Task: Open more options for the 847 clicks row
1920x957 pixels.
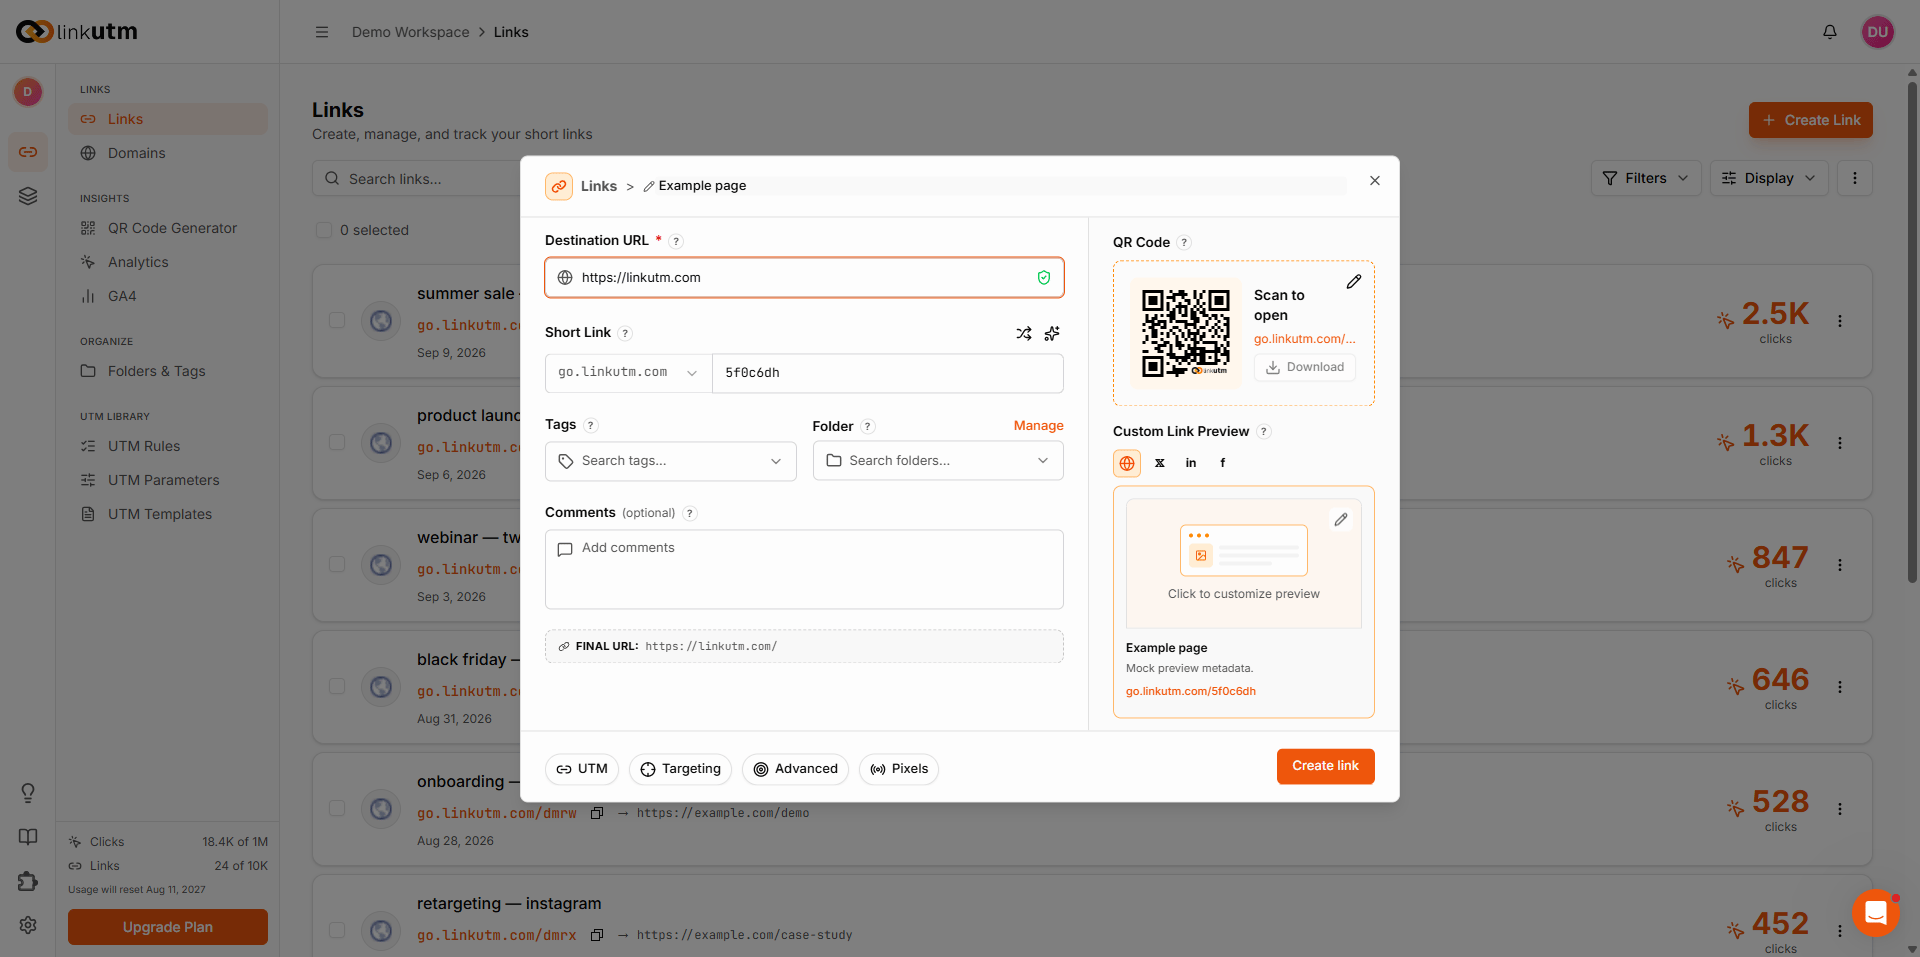Action: coord(1840,565)
